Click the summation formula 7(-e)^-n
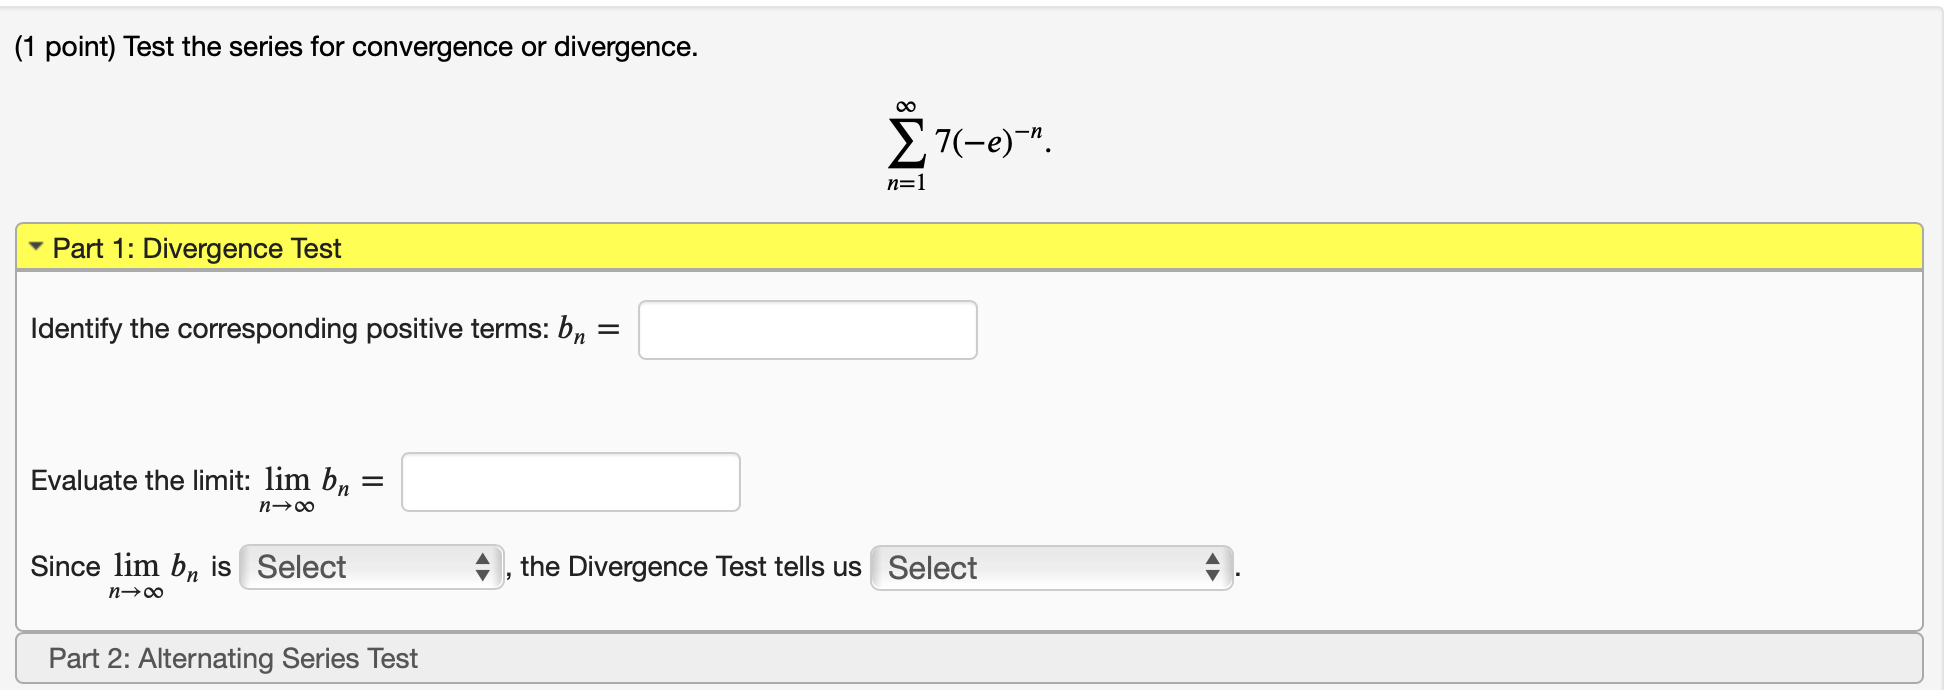The width and height of the screenshot is (1946, 690). (990, 142)
